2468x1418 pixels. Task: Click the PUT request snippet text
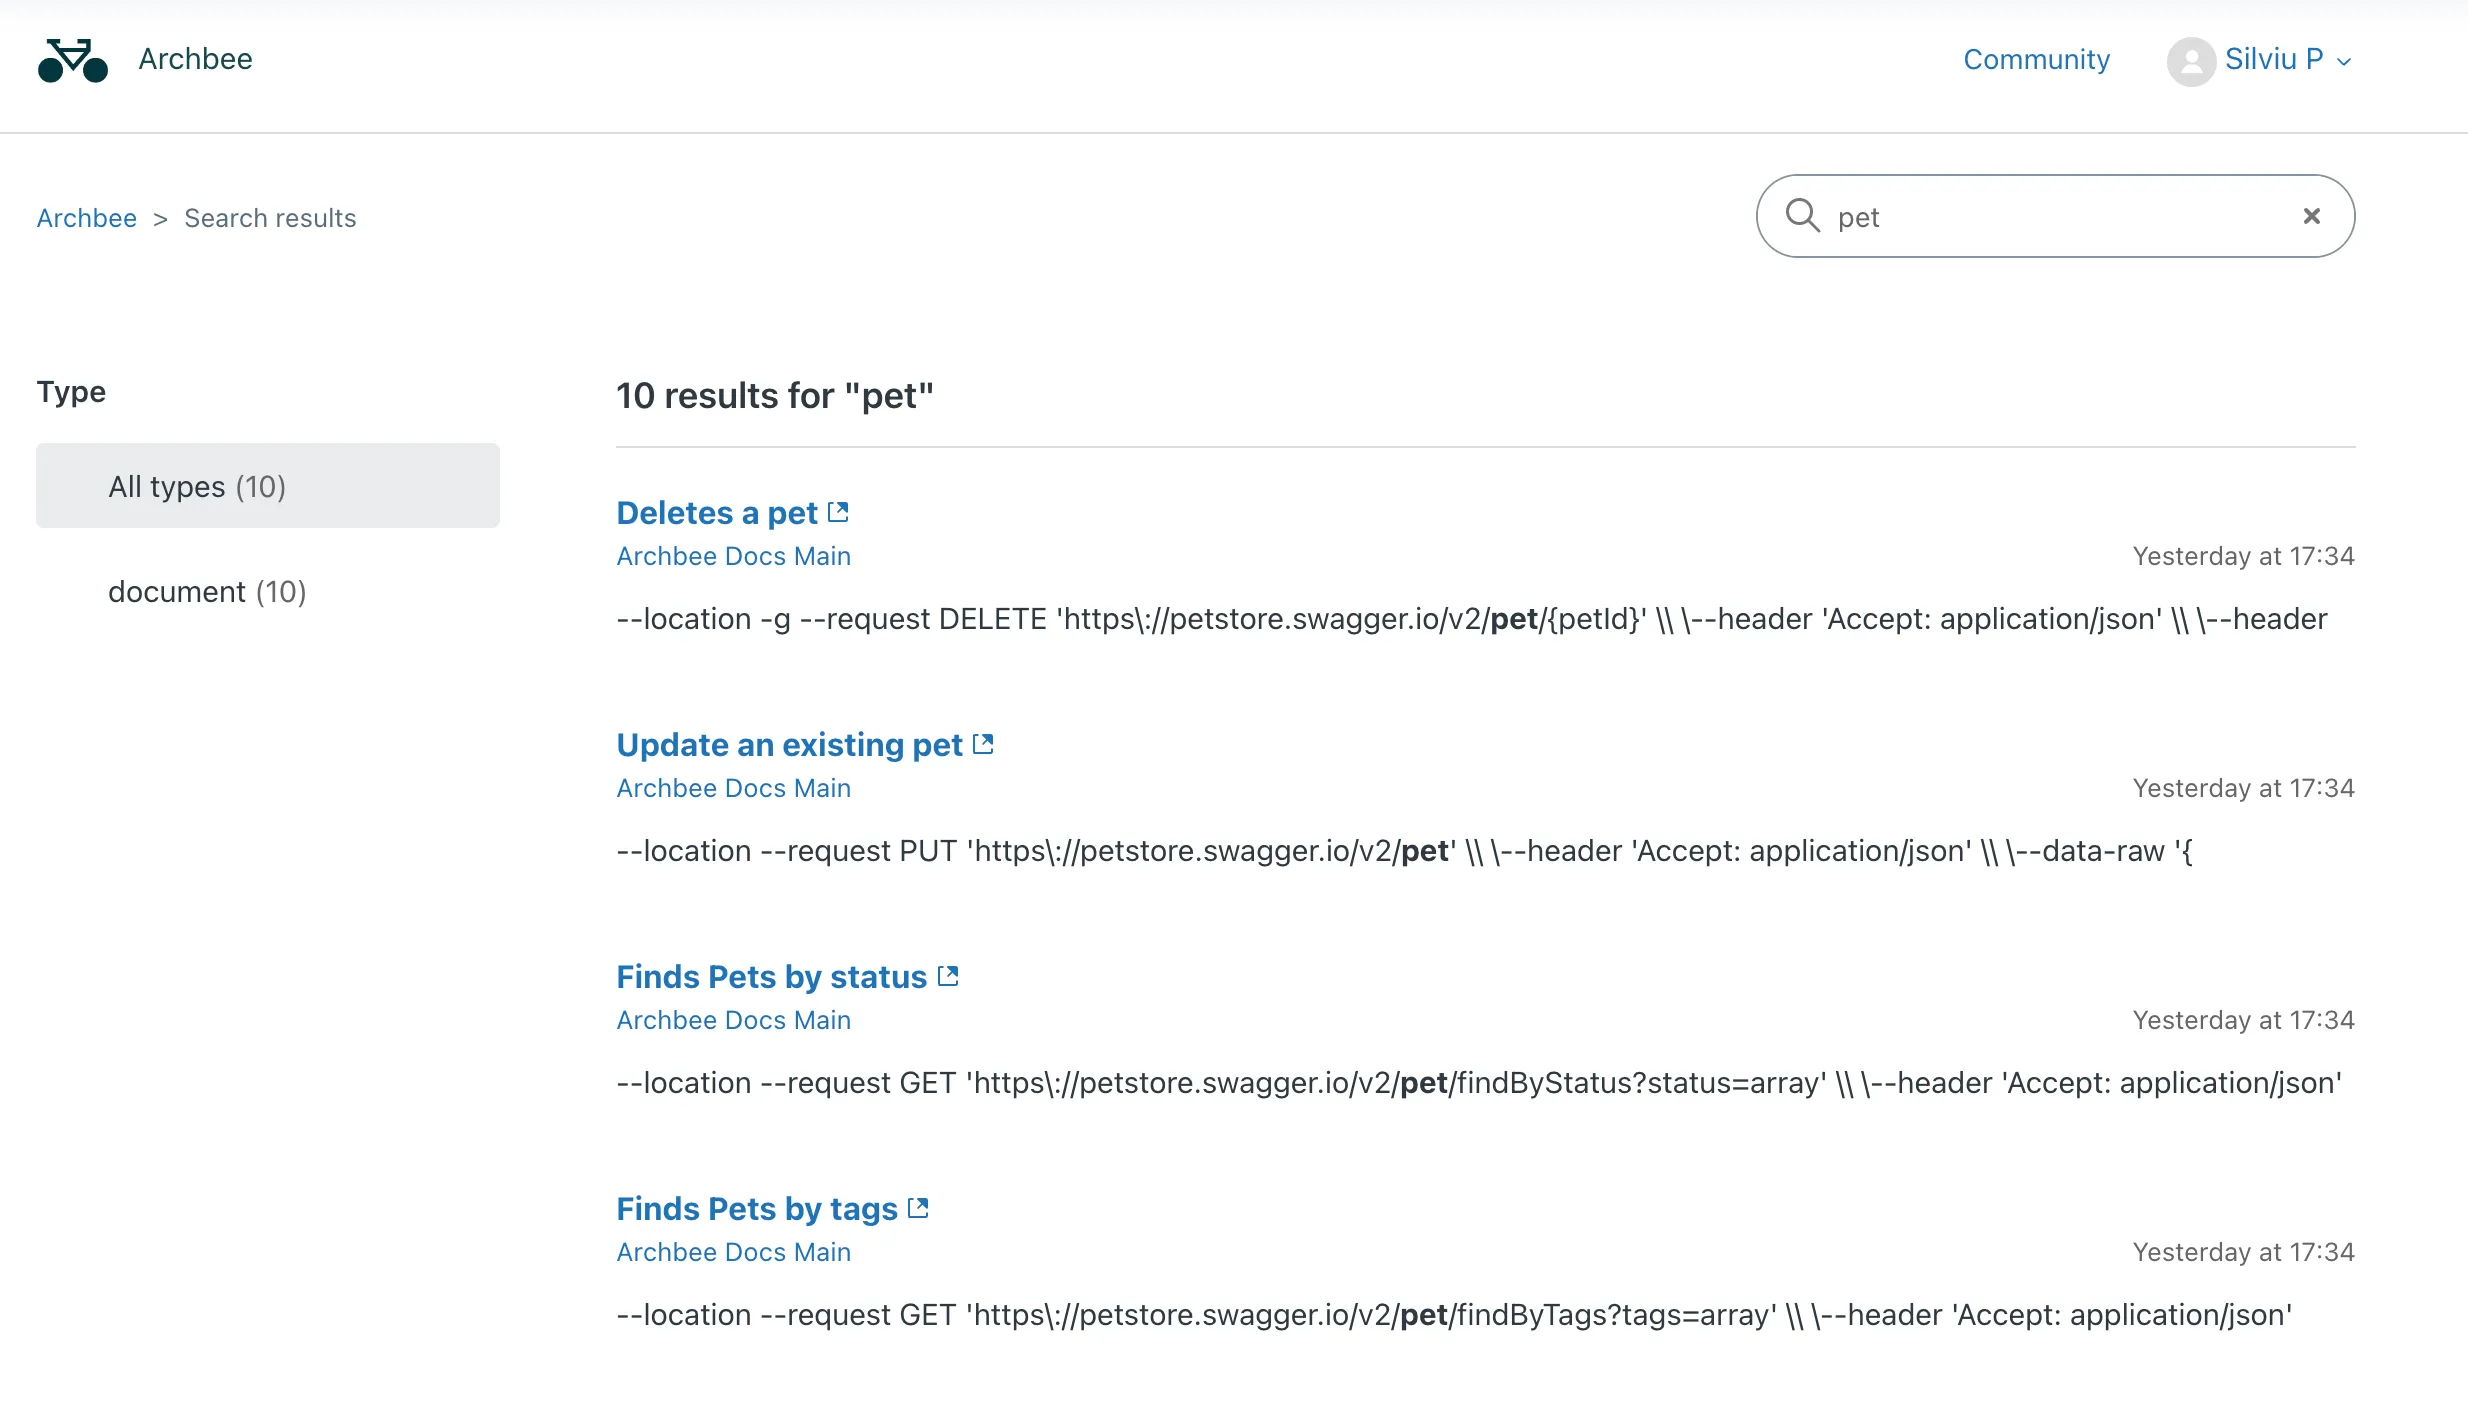1405,851
